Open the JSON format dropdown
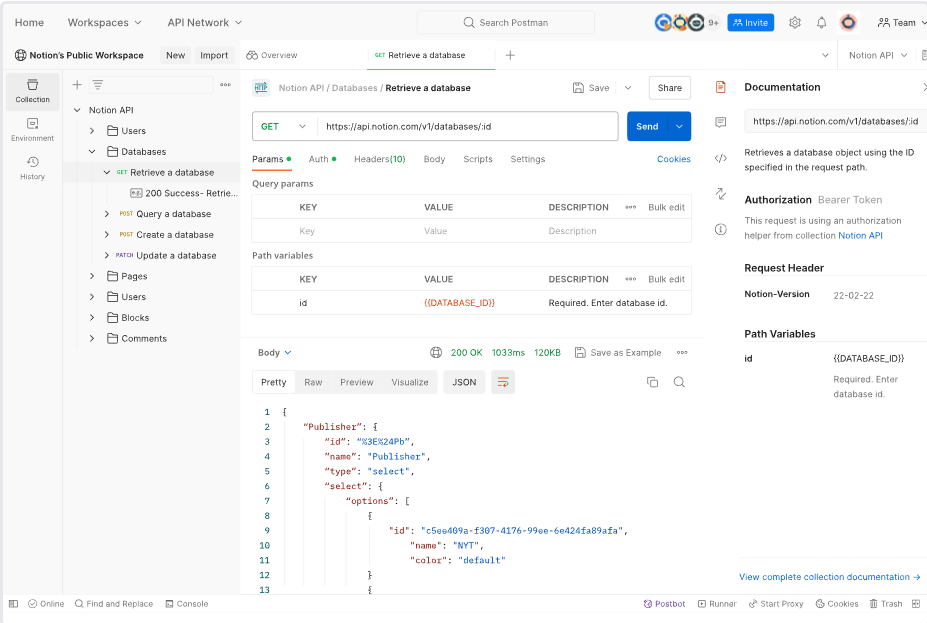 464,382
